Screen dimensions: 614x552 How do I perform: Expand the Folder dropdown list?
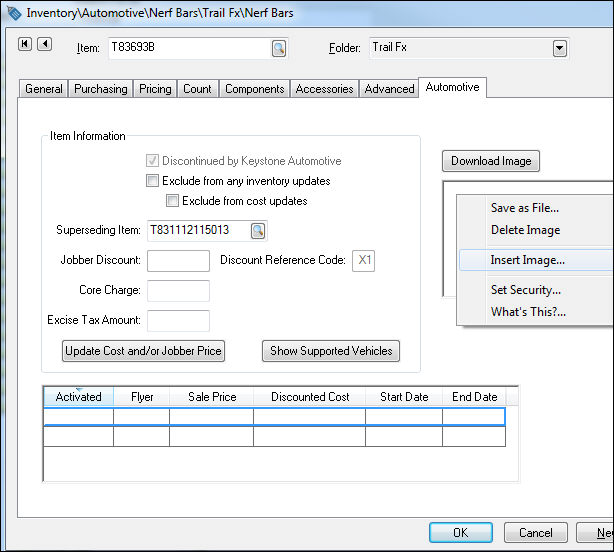click(559, 48)
